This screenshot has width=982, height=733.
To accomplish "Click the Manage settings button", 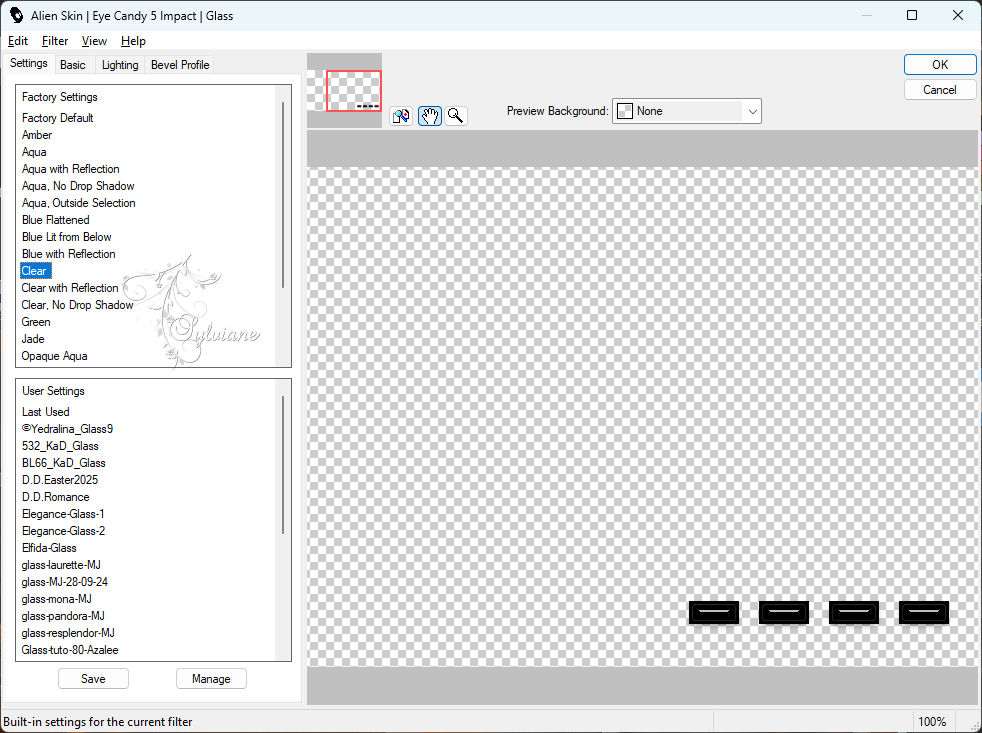I will coord(211,678).
